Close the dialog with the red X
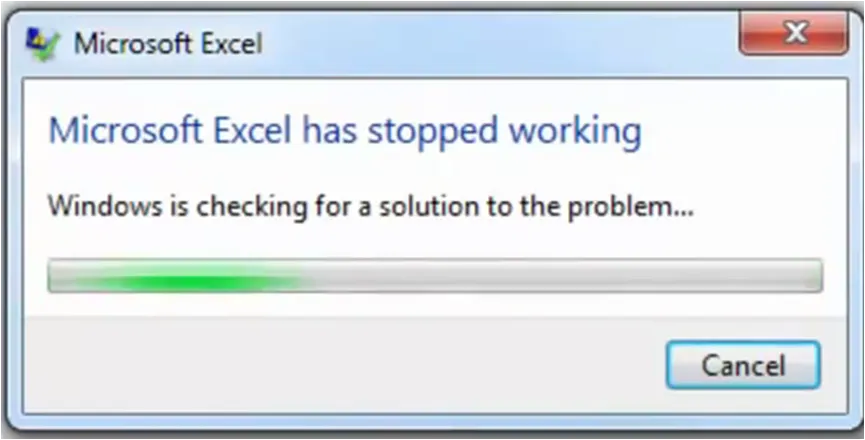 pos(793,33)
